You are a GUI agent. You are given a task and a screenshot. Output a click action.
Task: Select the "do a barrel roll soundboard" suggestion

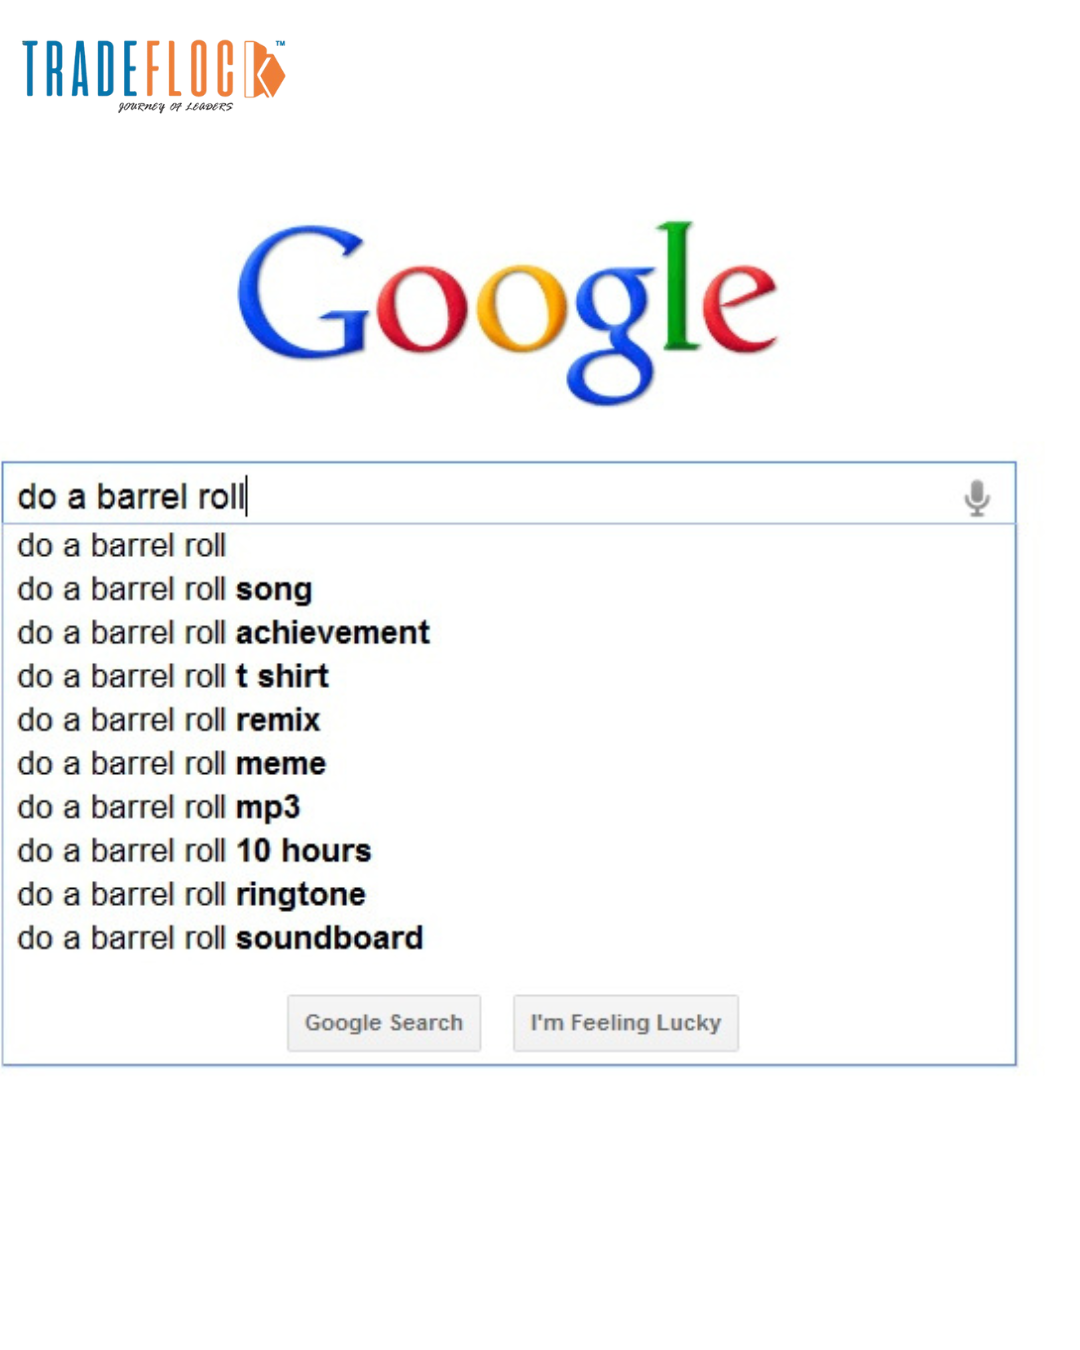tap(220, 938)
